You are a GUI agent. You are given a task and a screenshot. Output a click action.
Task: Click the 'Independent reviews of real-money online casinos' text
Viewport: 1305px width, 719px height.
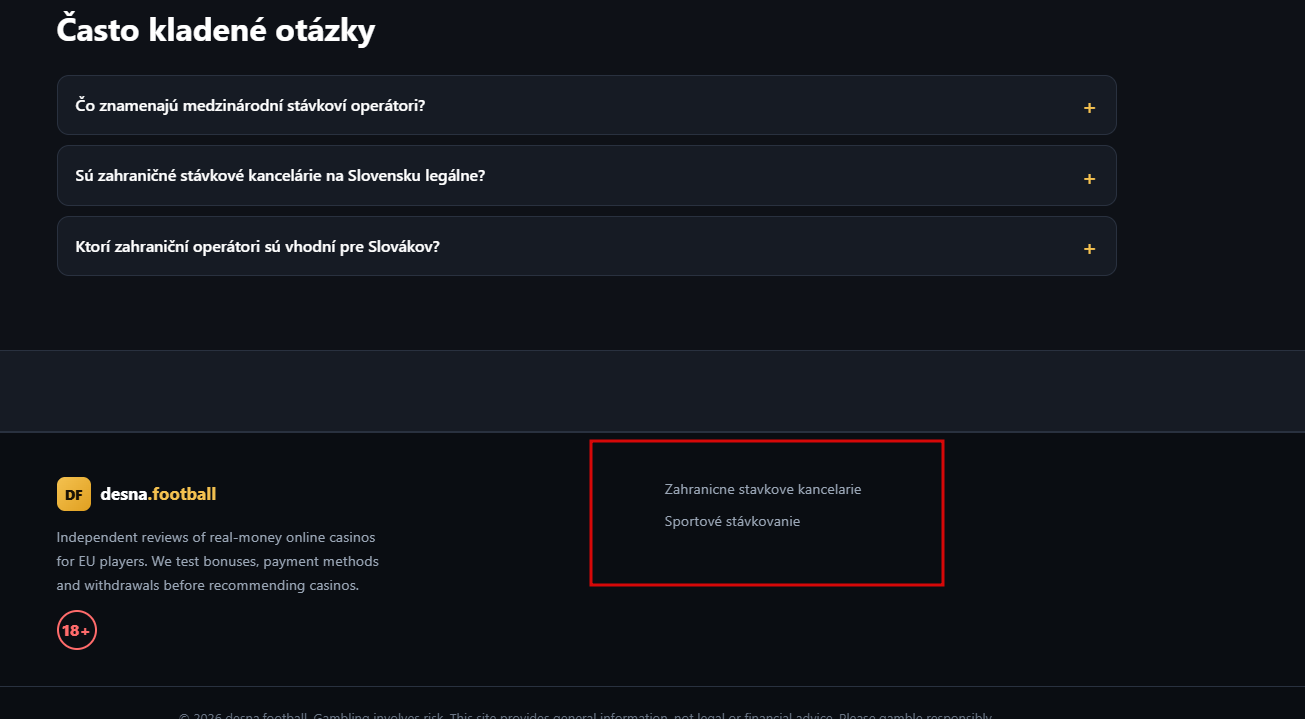tap(216, 538)
